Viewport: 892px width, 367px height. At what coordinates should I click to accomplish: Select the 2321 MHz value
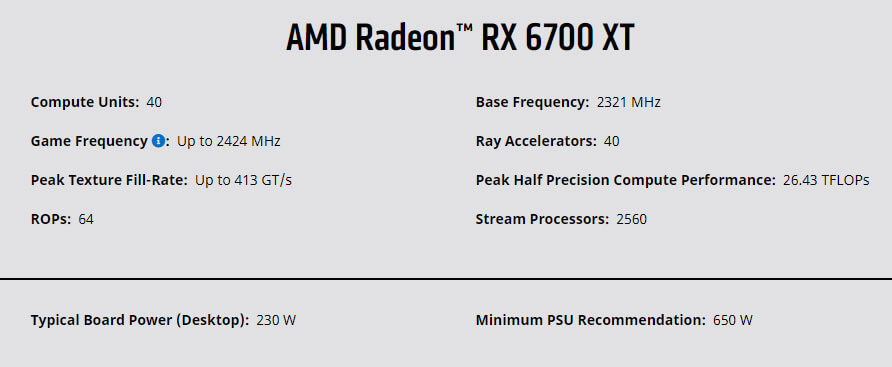pos(629,102)
